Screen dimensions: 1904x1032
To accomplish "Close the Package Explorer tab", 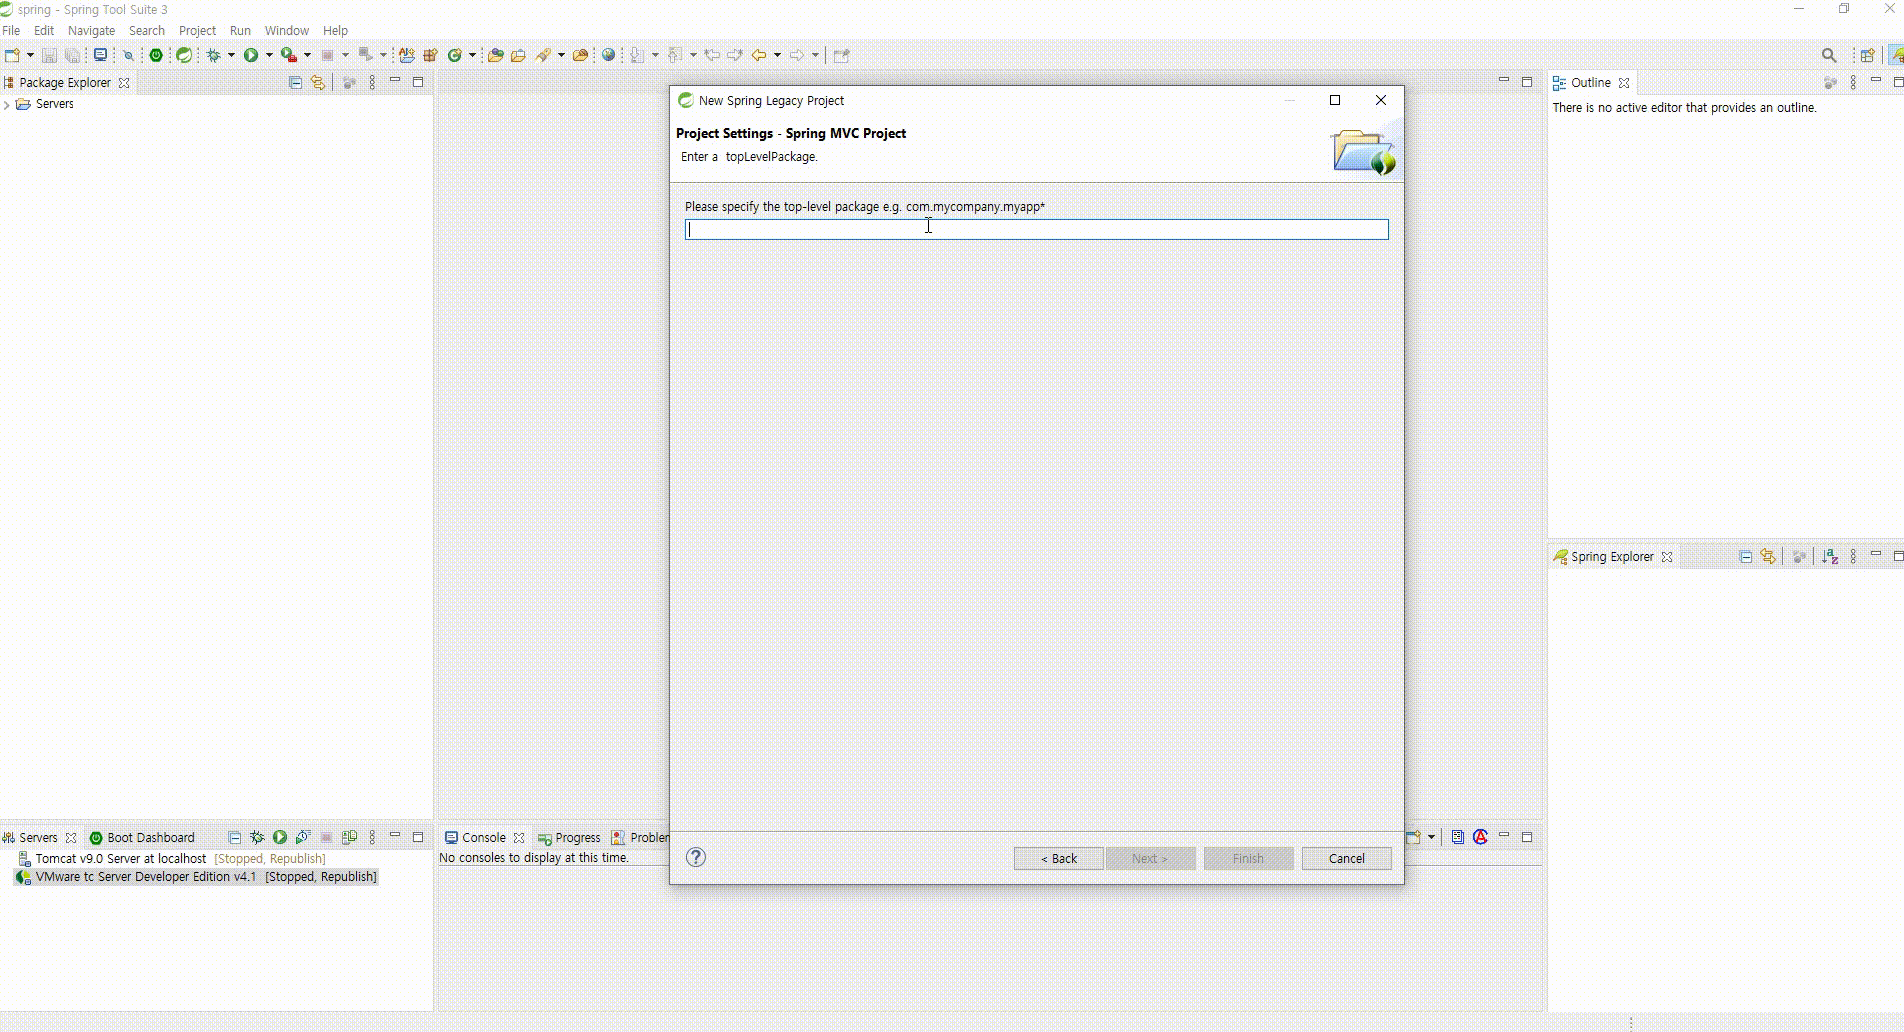I will pos(124,83).
